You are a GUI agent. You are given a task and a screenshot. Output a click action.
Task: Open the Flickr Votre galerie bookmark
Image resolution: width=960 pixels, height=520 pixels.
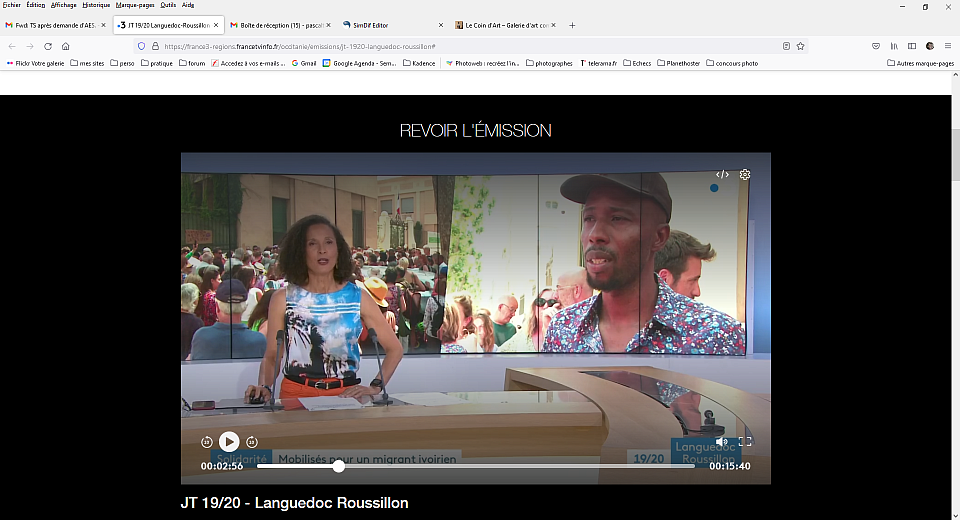point(35,63)
